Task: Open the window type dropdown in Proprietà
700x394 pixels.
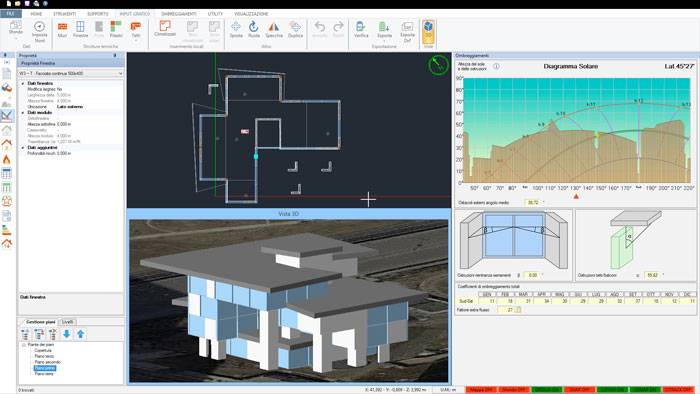Action: pyautogui.click(x=71, y=73)
